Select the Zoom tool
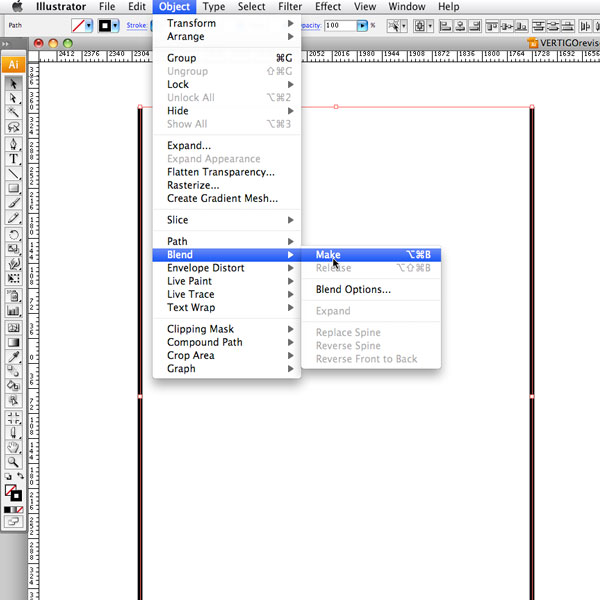 [x=13, y=462]
